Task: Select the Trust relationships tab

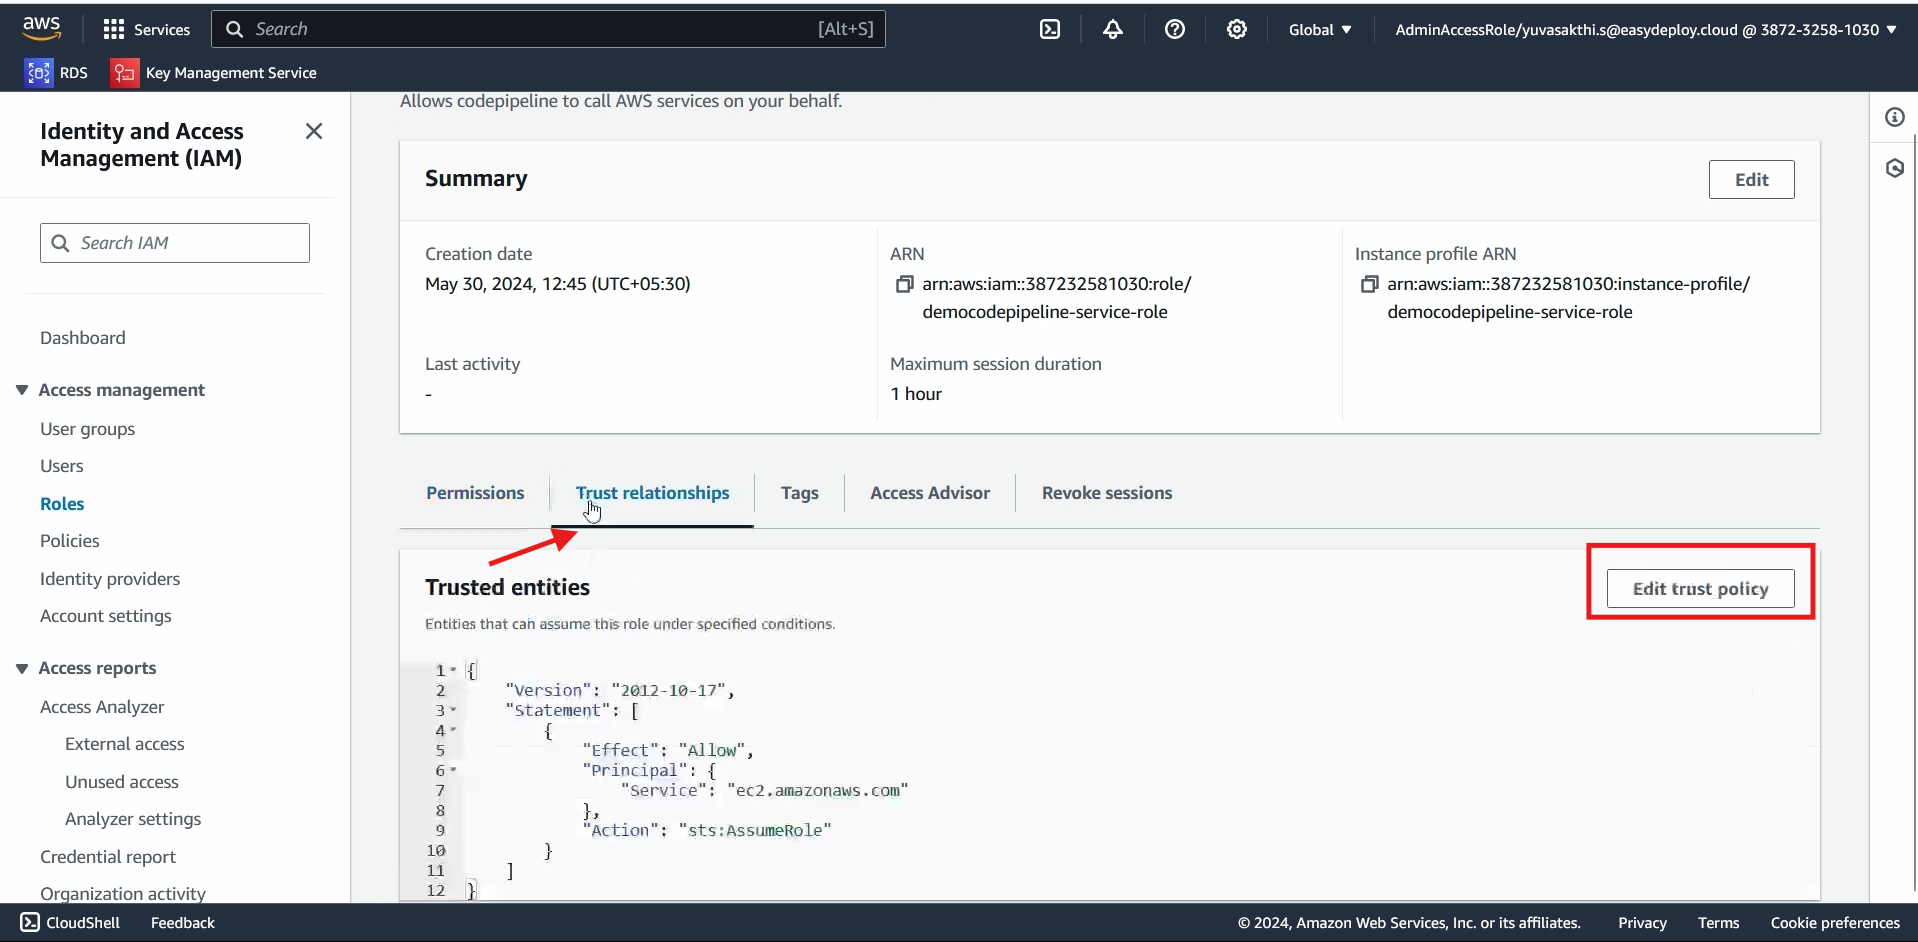Action: pos(652,493)
